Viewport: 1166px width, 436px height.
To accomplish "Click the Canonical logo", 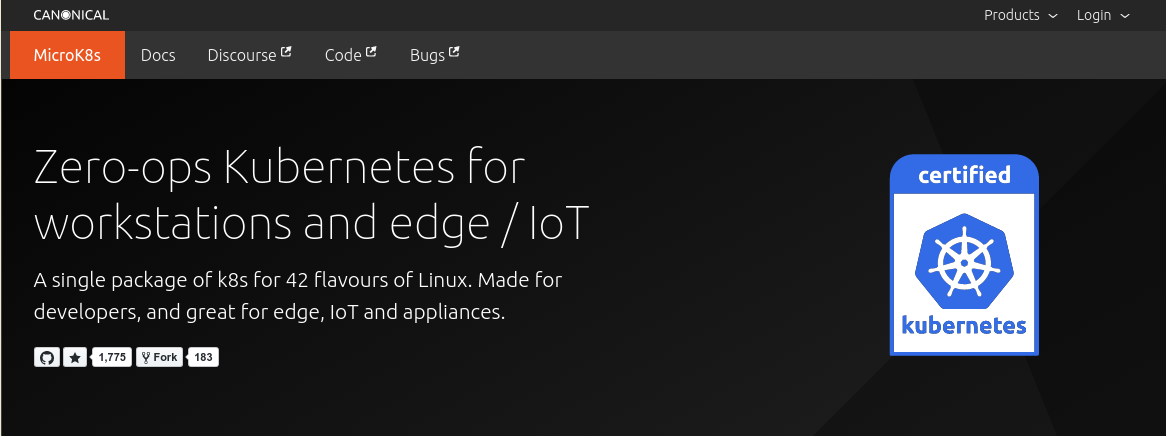I will (x=71, y=15).
